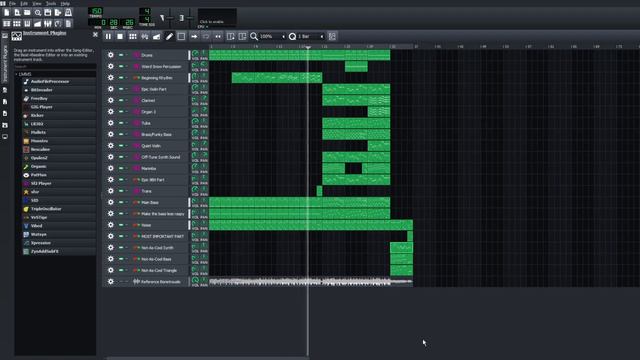The width and height of the screenshot is (640, 360).
Task: Add a sample track
Action: point(144,36)
